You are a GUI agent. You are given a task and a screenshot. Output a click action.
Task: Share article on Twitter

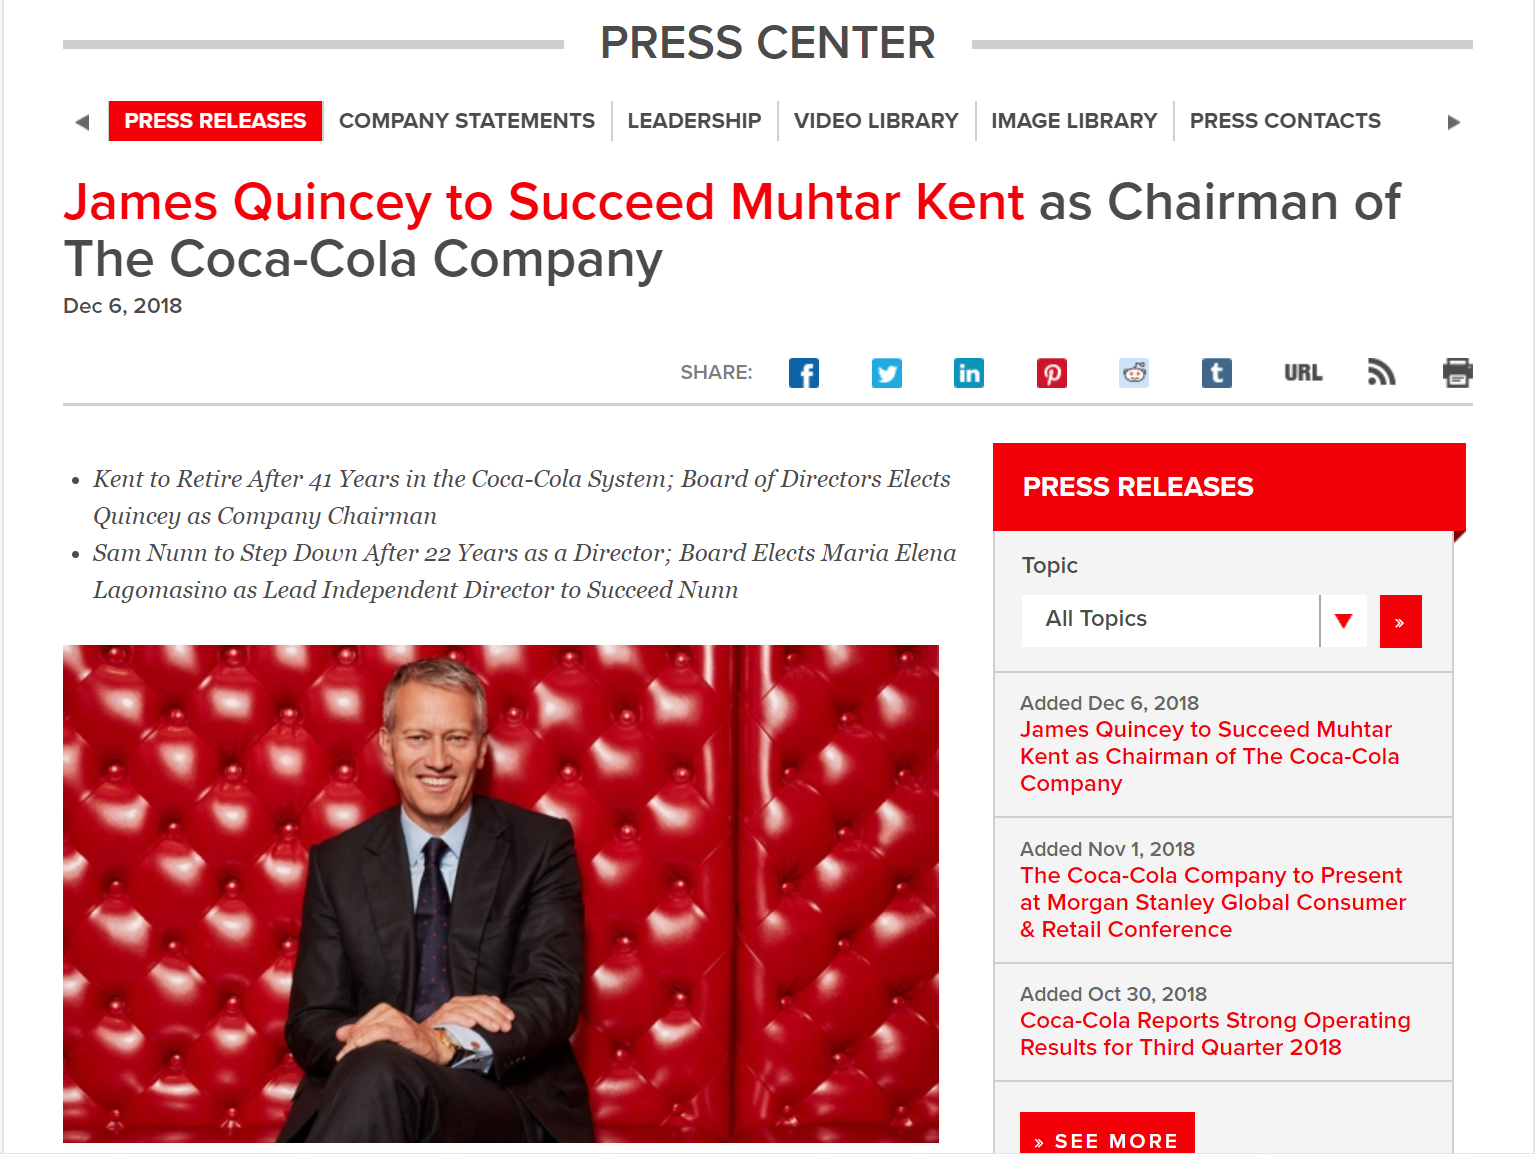pos(887,373)
